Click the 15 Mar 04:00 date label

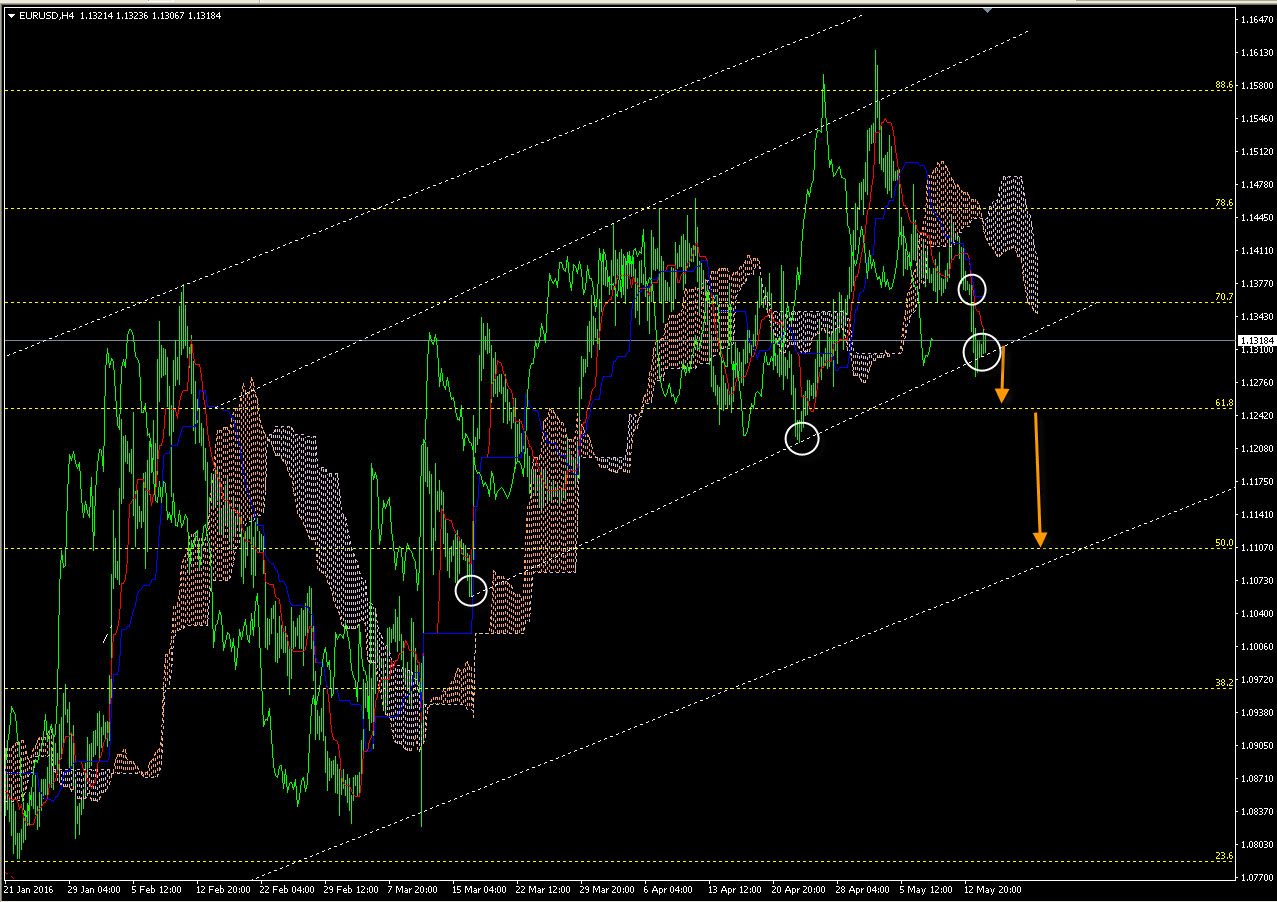(x=479, y=888)
